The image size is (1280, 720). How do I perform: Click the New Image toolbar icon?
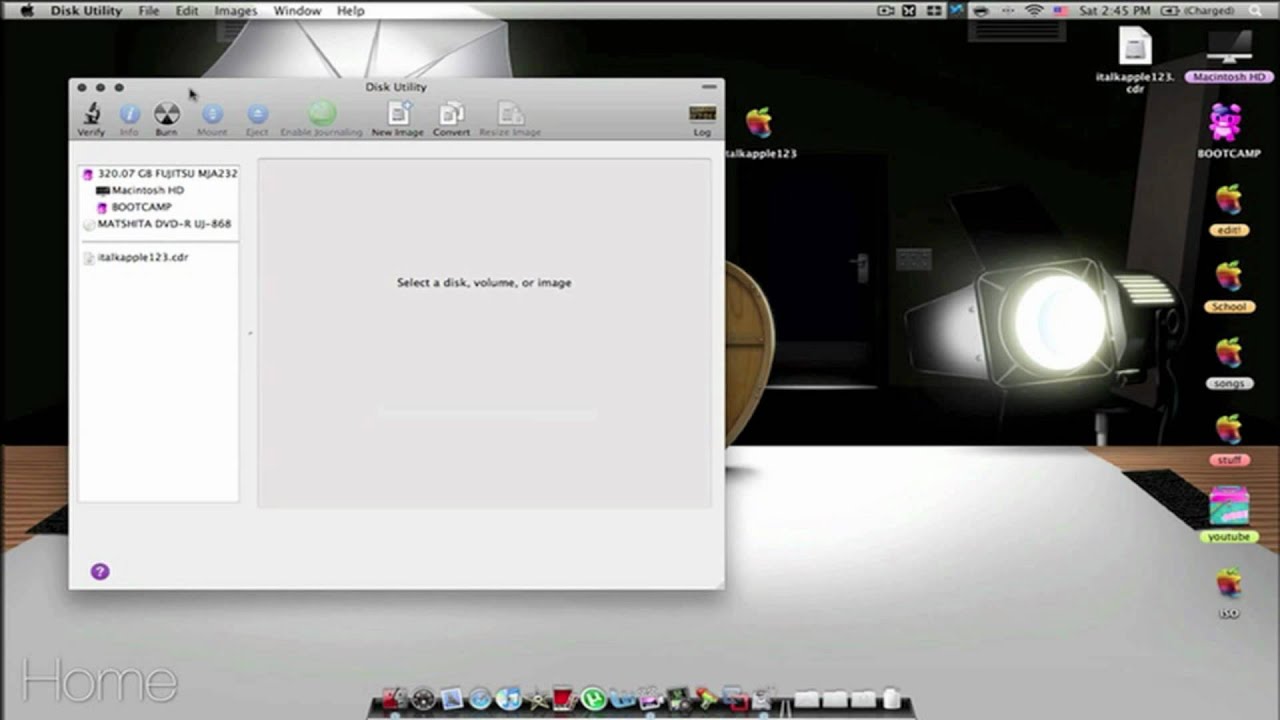click(x=398, y=113)
